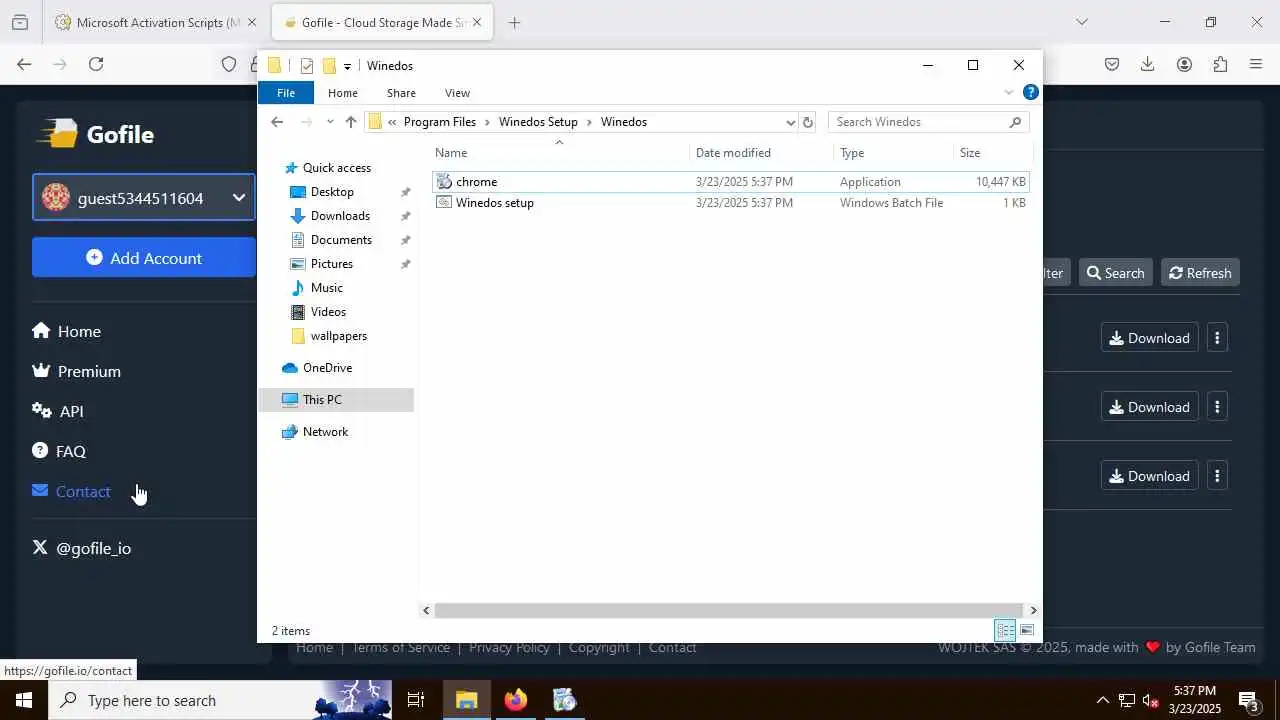Switch to Microsoft Activation Scripts browser tab

[159, 22]
